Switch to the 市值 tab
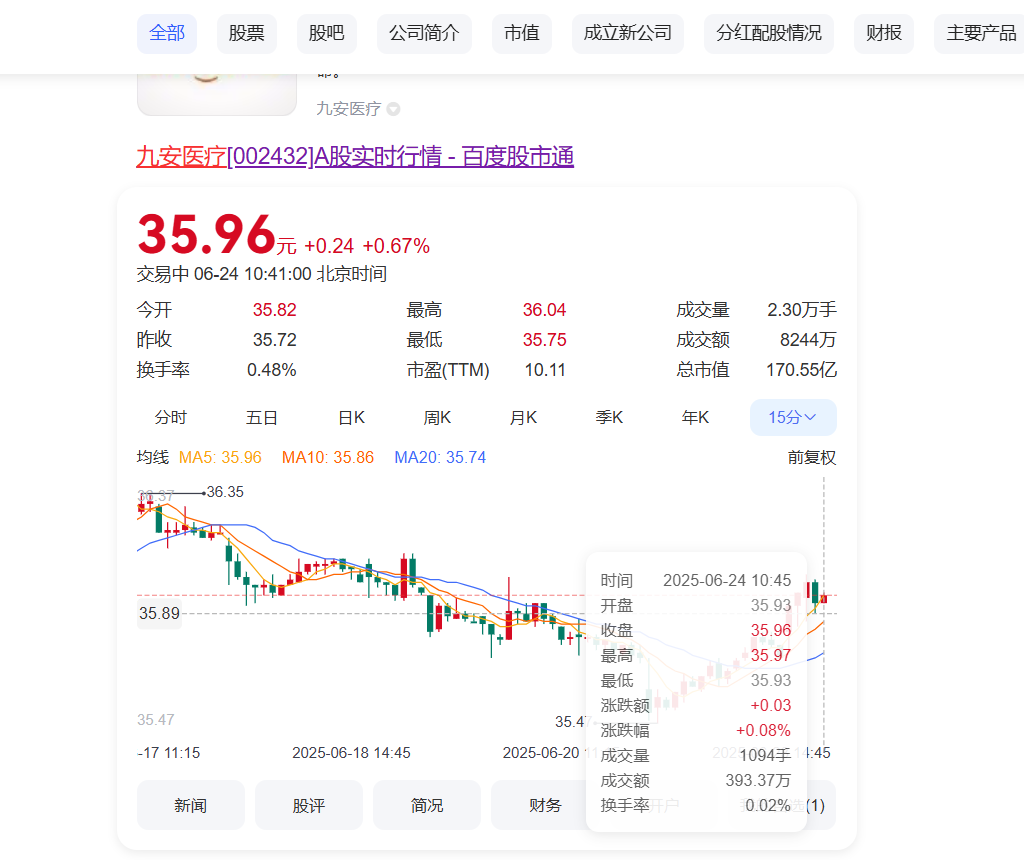Image resolution: width=1024 pixels, height=860 pixels. coord(522,33)
